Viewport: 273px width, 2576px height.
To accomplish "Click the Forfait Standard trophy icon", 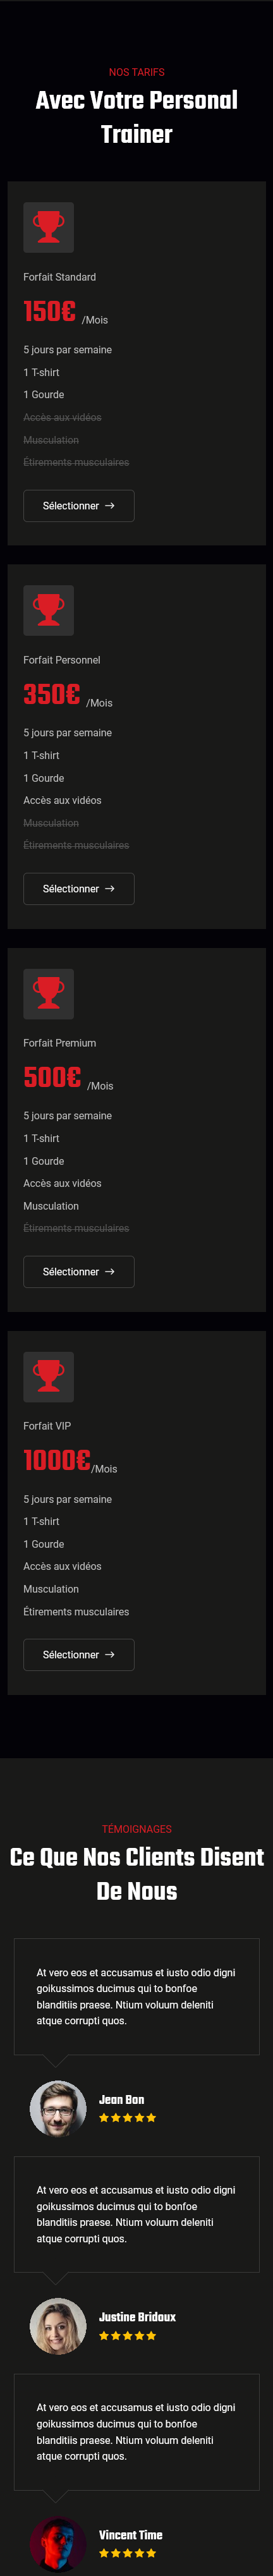I will pyautogui.click(x=48, y=227).
